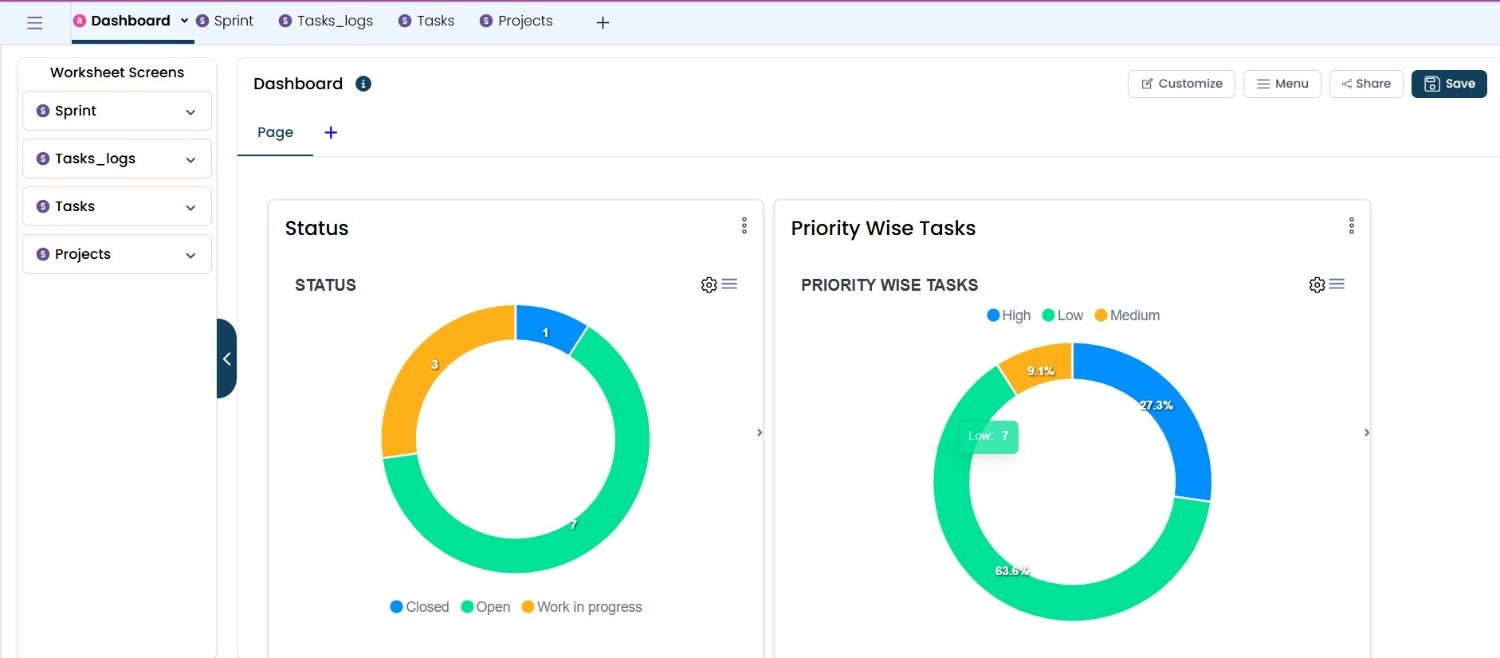1500x658 pixels.
Task: Open Status chart gear settings
Action: [x=709, y=285]
